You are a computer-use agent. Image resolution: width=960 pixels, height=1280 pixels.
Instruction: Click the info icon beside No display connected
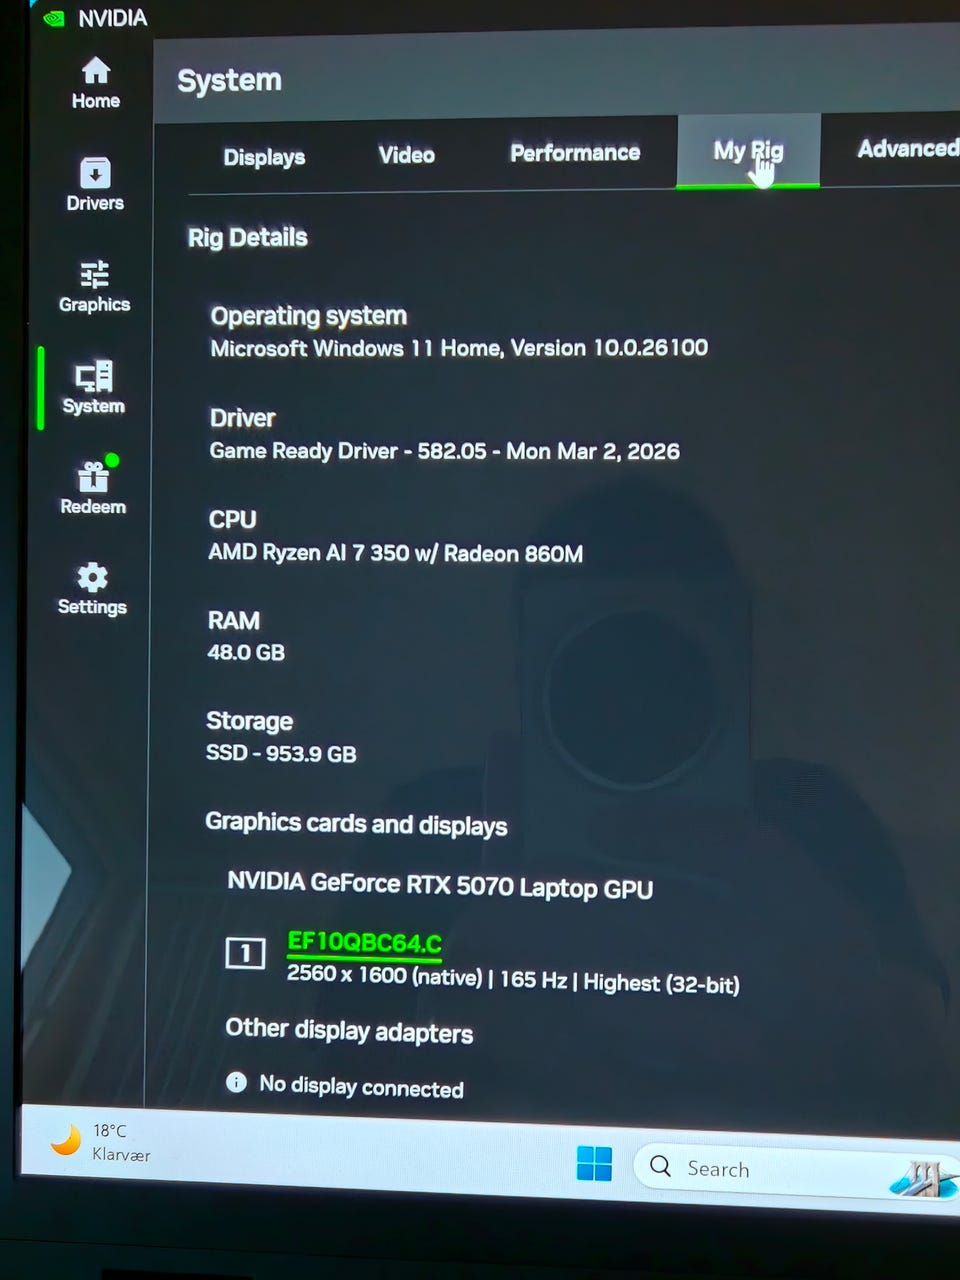click(x=236, y=1082)
